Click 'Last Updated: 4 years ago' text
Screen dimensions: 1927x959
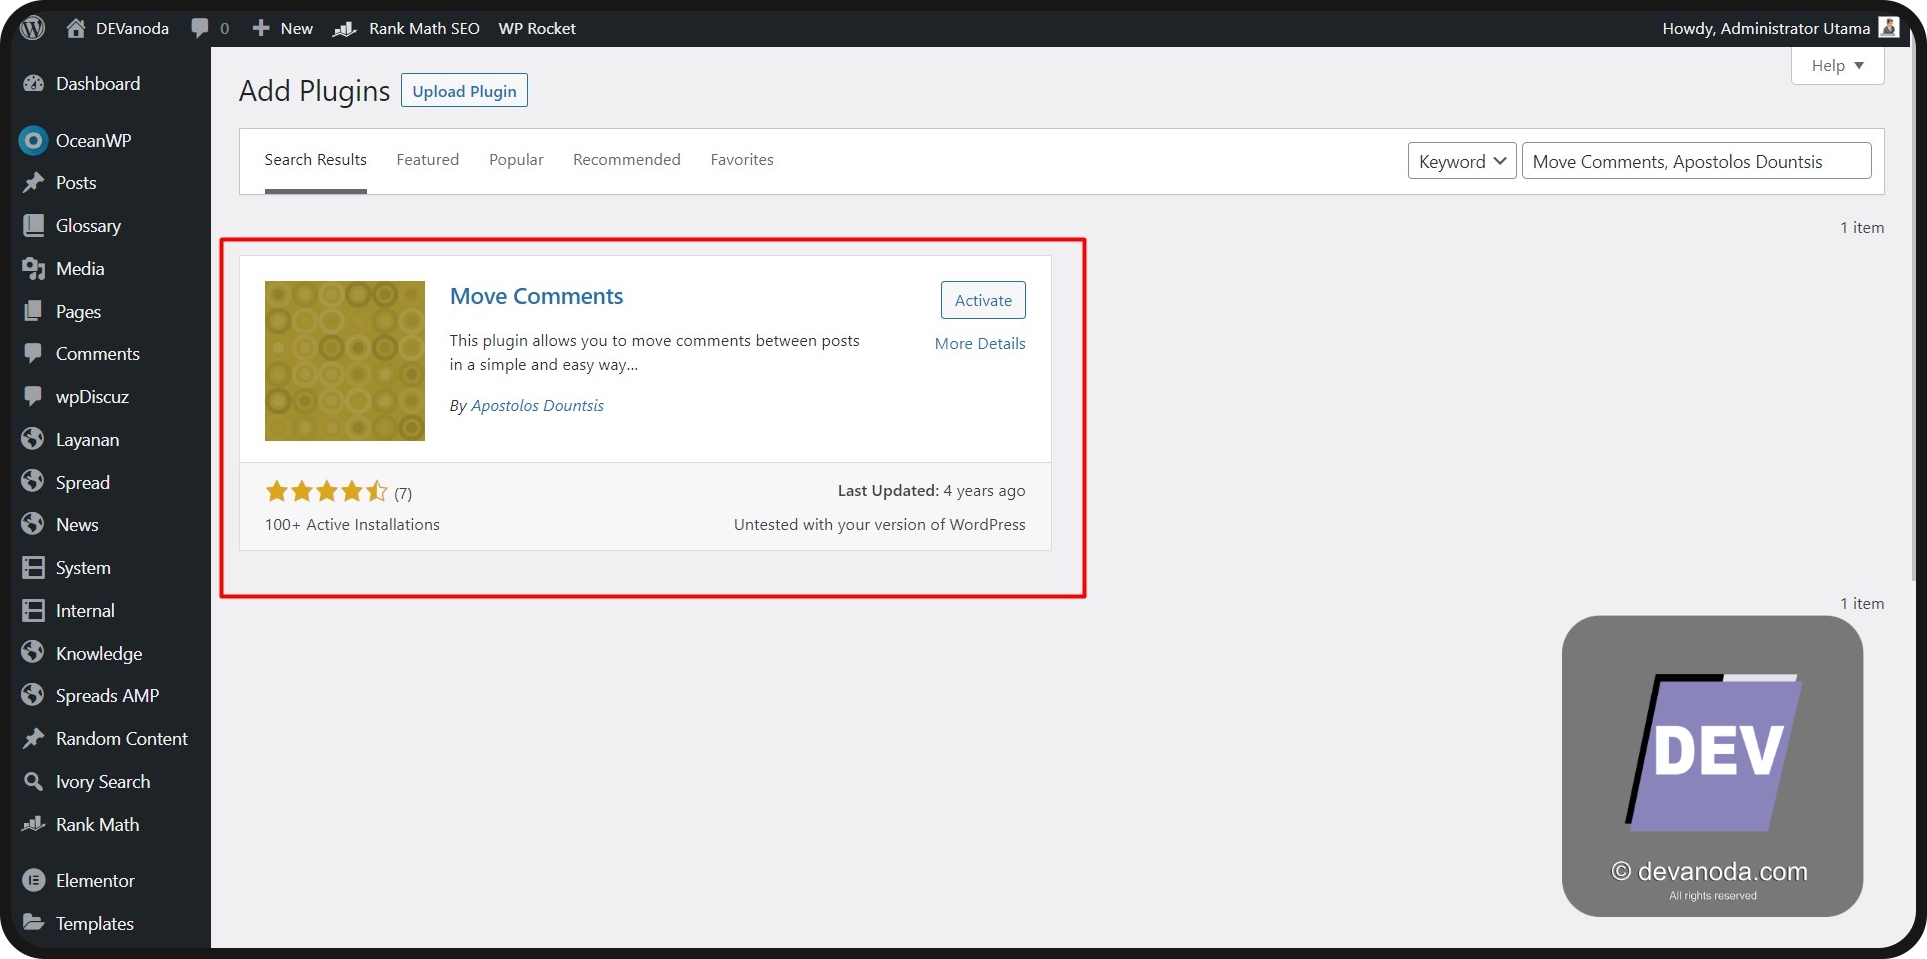[x=931, y=491]
